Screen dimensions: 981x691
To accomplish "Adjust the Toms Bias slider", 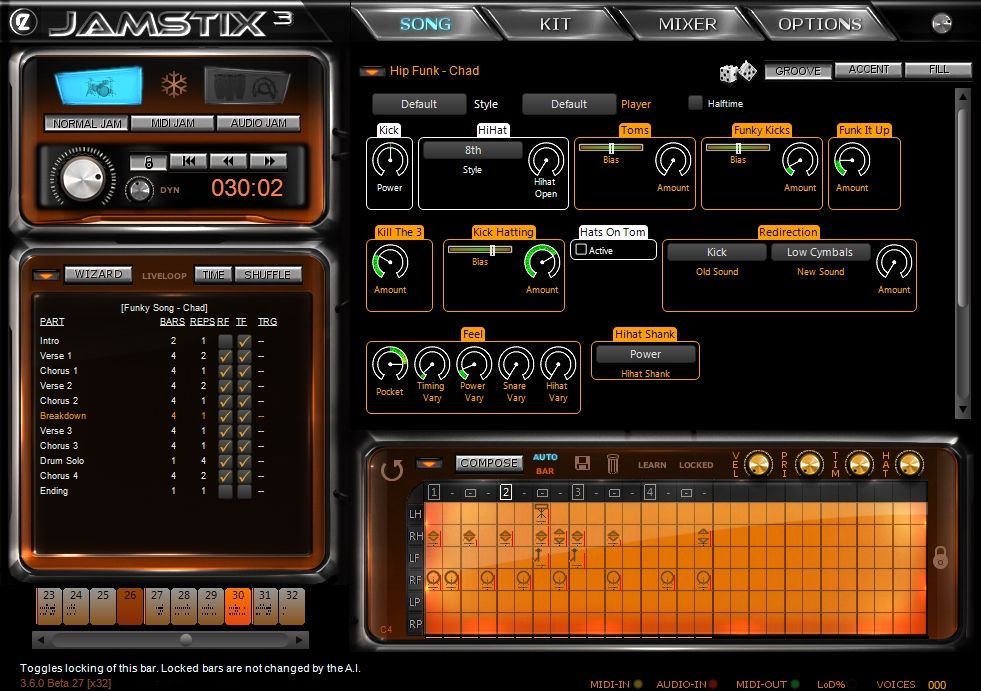I will click(611, 146).
